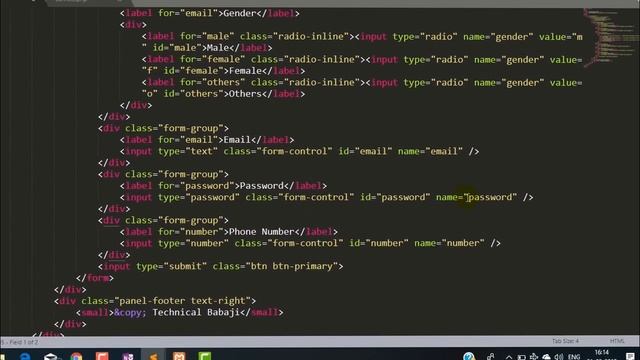This screenshot has width=640, height=360.
Task: Click name="email" attribute value
Action: tap(444, 151)
